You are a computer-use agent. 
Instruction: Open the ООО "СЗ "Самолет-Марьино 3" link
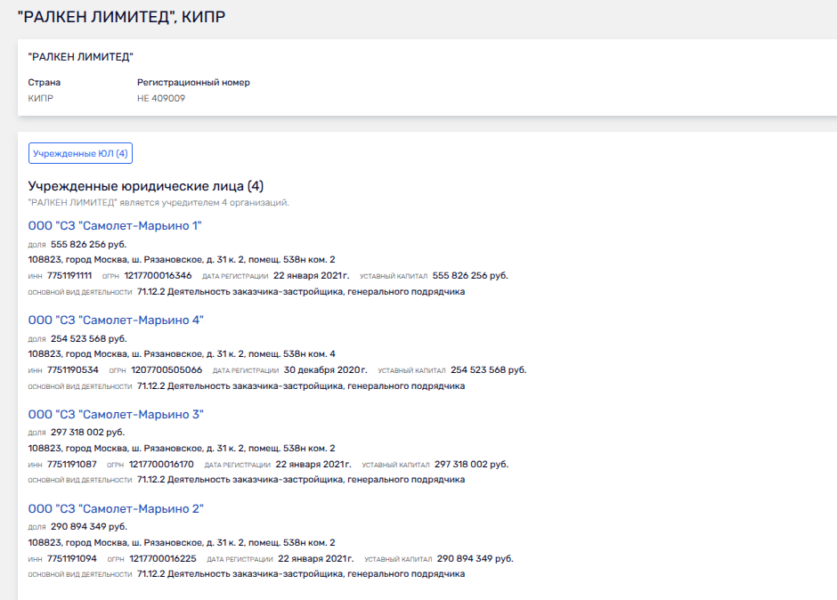point(115,414)
